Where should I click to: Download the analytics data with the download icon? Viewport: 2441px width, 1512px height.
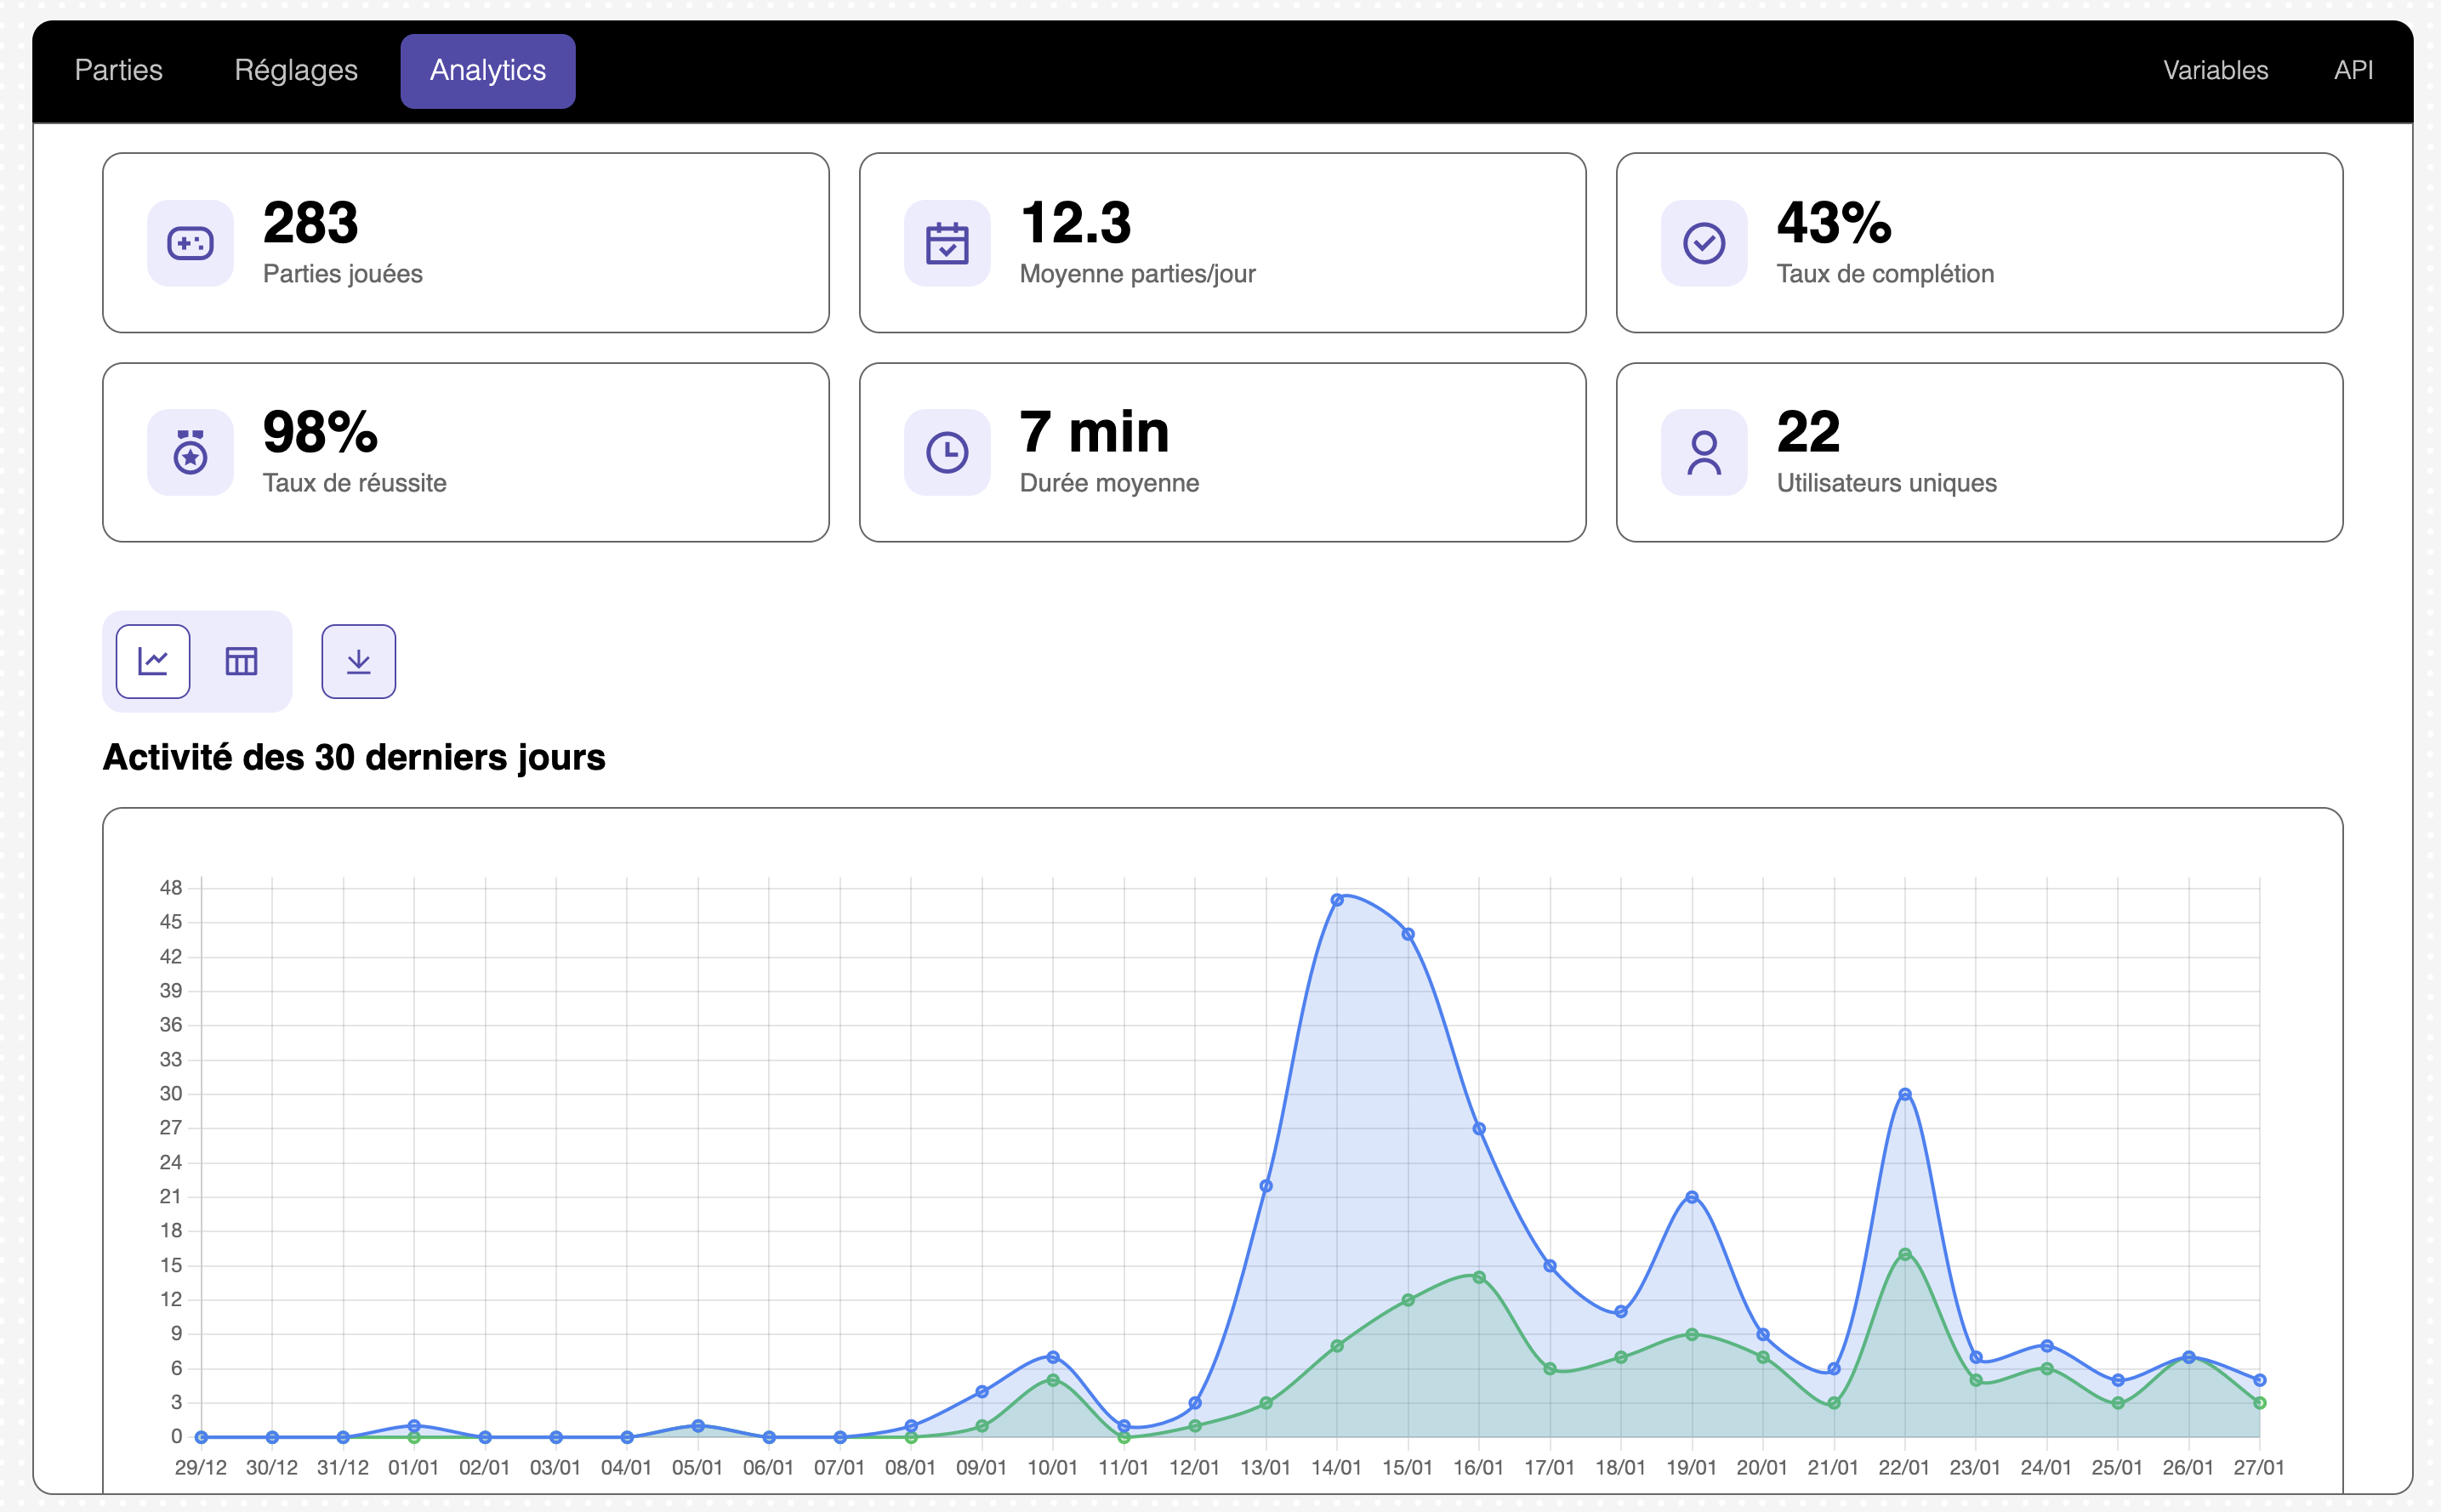(358, 661)
